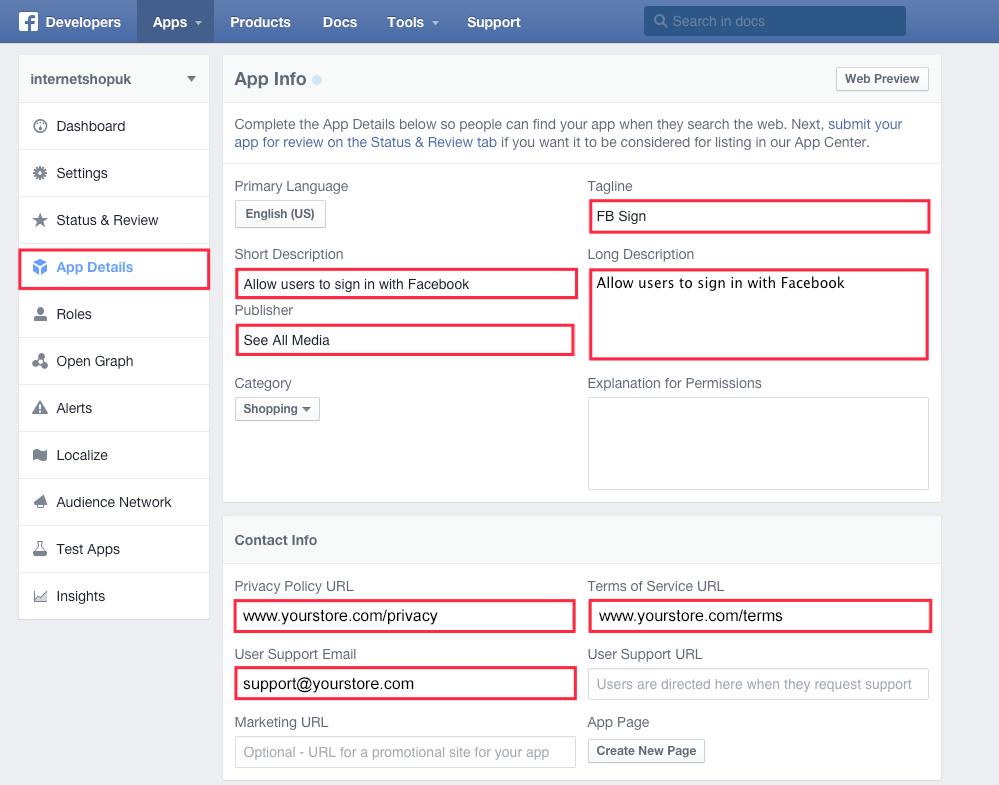This screenshot has height=785, width=999.
Task: Click the Test Apps flask icon
Action: 40,549
